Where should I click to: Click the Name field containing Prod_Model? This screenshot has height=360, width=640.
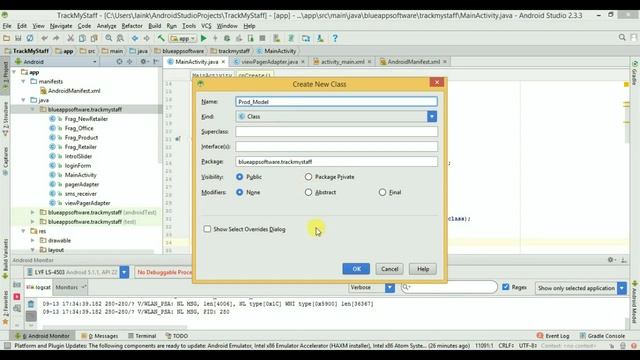pyautogui.click(x=336, y=102)
